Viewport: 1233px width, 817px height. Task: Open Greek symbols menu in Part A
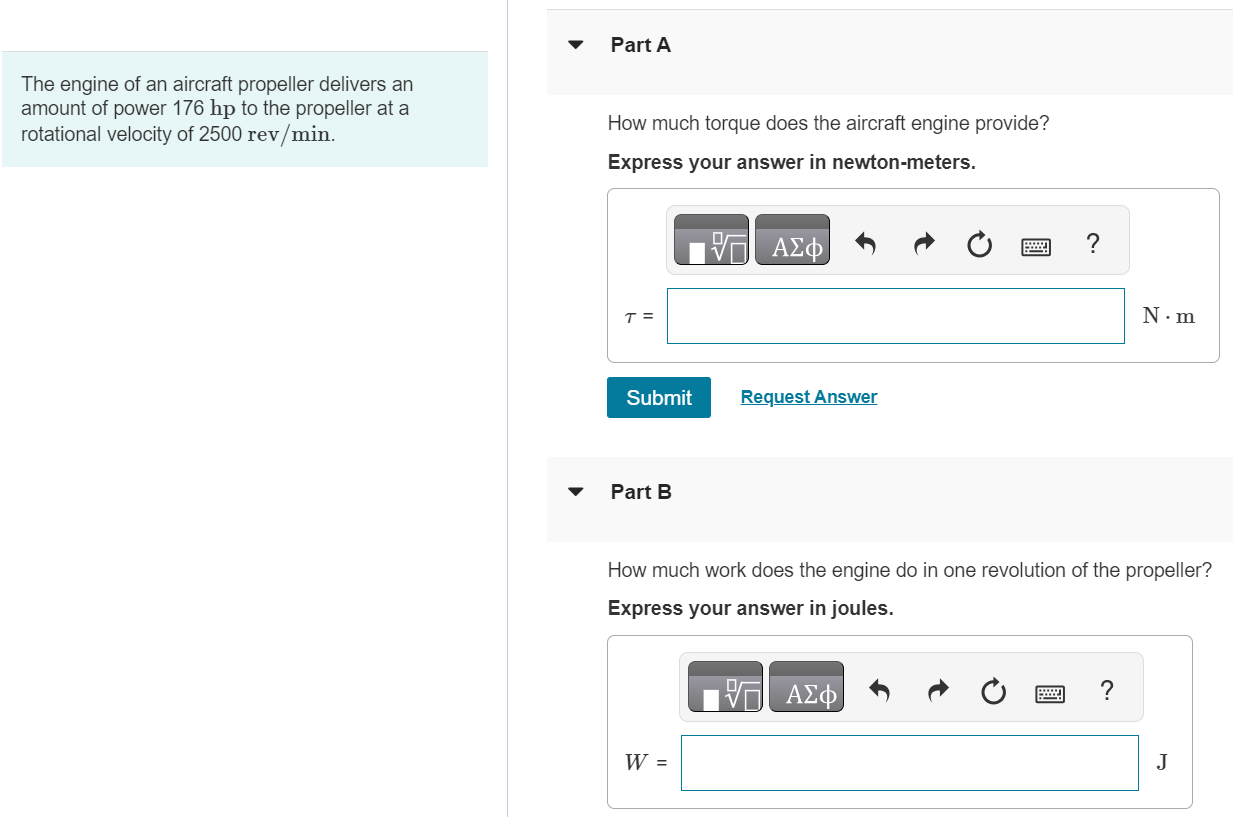792,240
